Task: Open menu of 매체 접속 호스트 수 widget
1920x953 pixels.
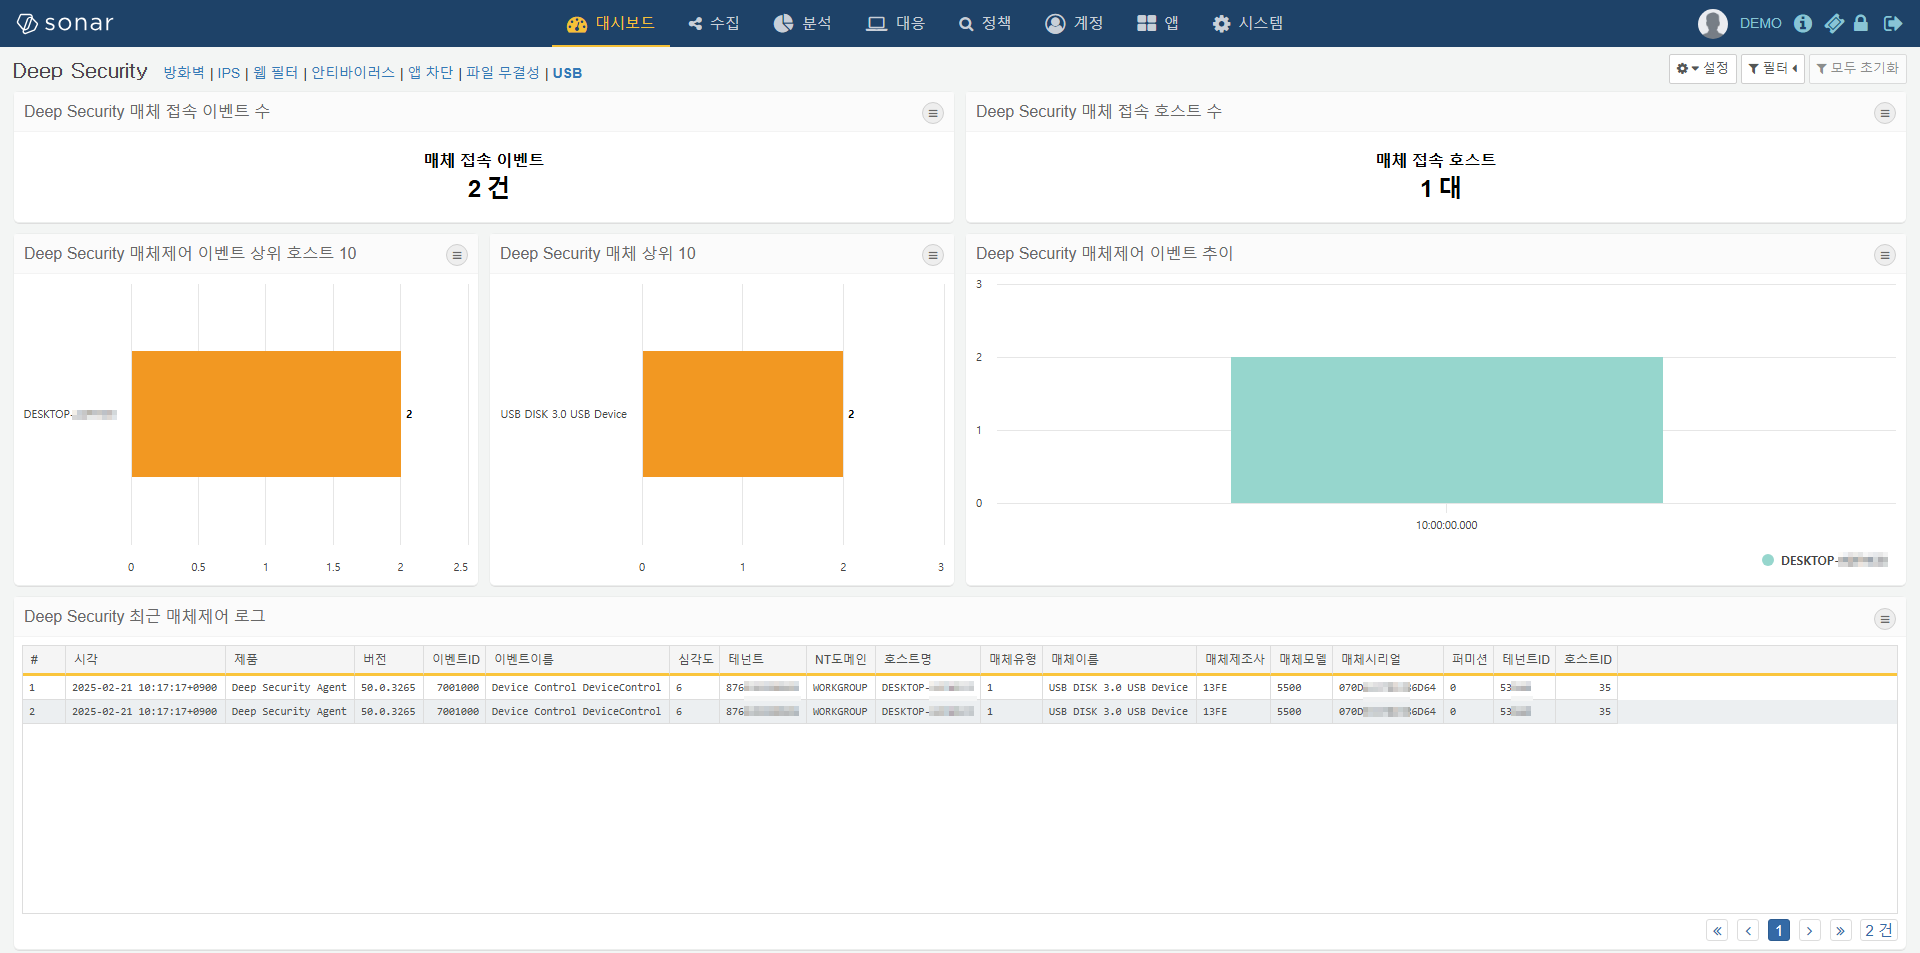Action: click(1885, 113)
